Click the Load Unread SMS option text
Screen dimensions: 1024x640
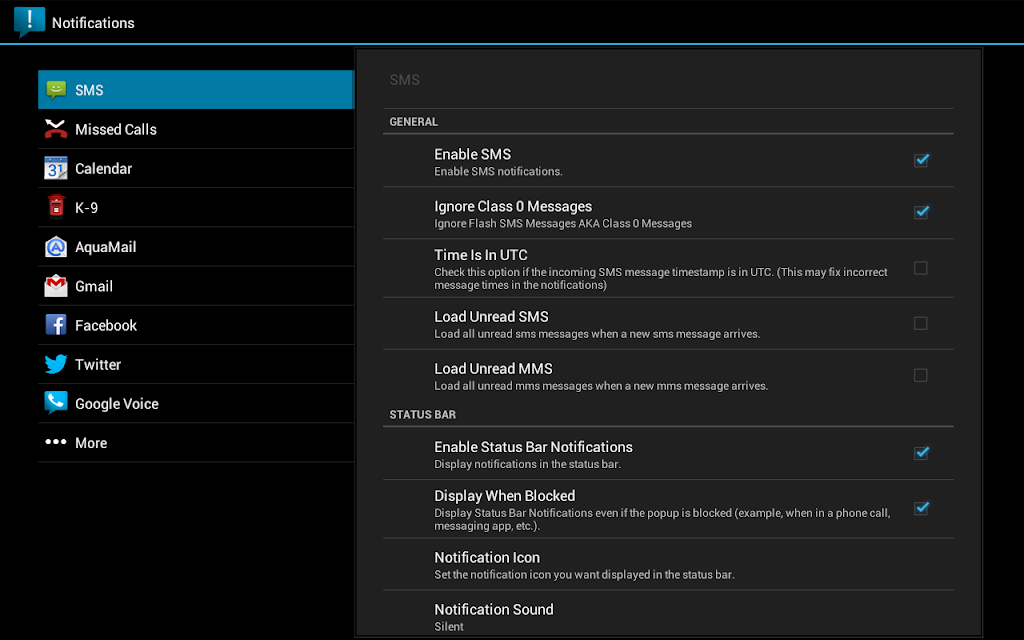tap(491, 317)
